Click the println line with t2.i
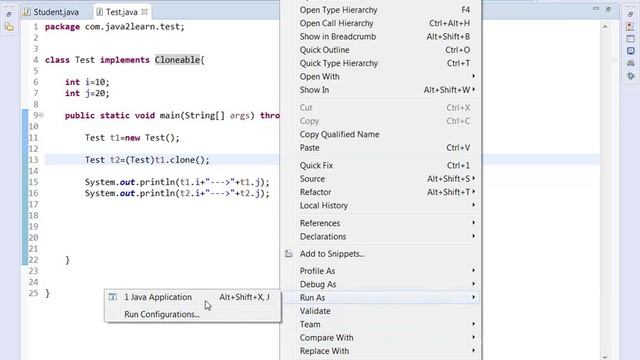The height and width of the screenshot is (360, 640). click(x=177, y=193)
